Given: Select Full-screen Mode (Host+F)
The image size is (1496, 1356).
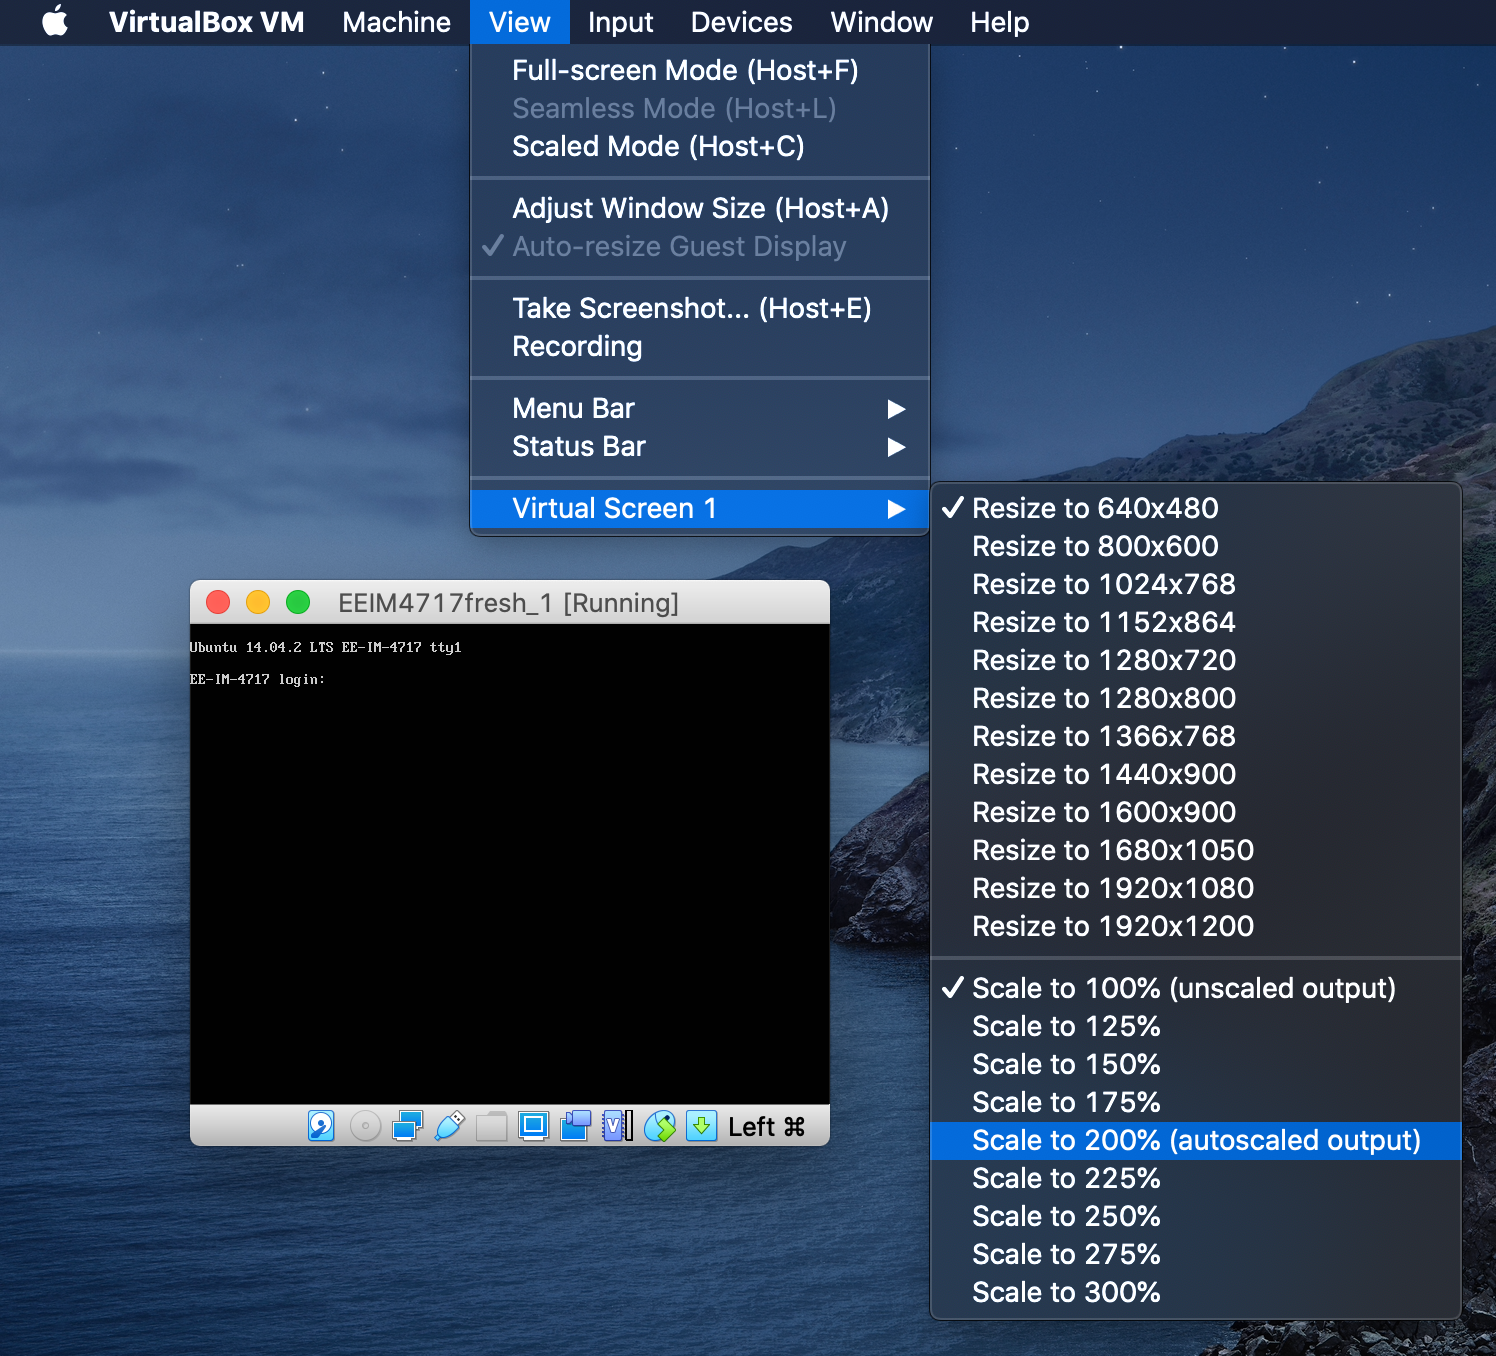Looking at the screenshot, I should [685, 70].
